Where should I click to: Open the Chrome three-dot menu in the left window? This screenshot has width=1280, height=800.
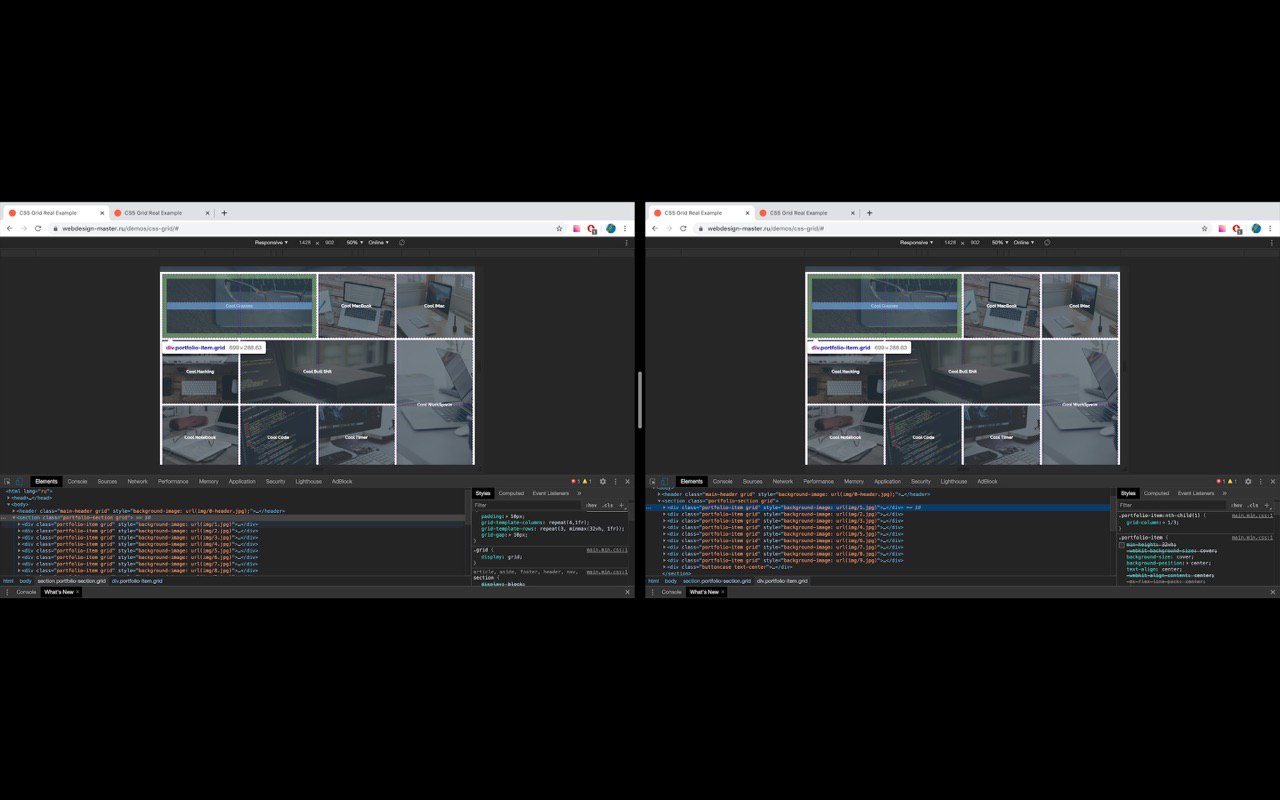[625, 228]
